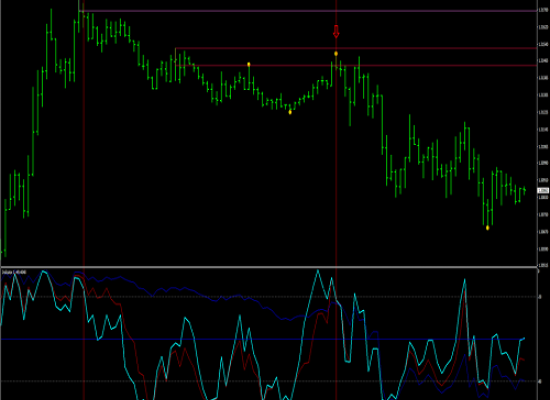550x400 pixels.
Task: Click the upper dotted level in the indicator
Action: (x=269, y=297)
